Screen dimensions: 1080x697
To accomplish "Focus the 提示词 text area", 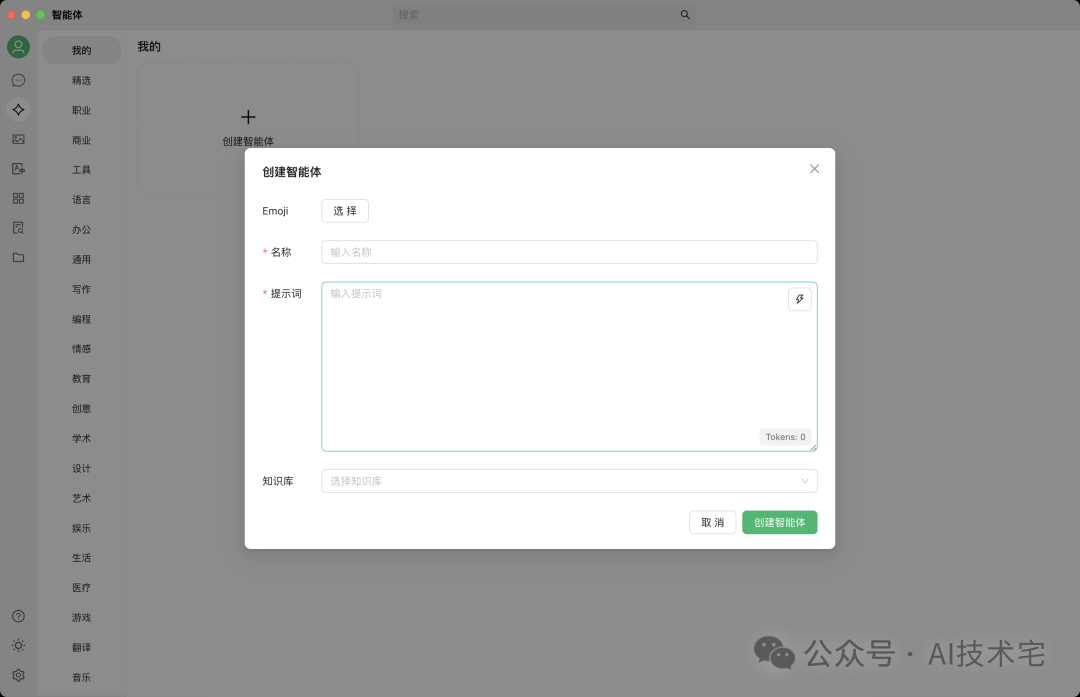I will [569, 366].
